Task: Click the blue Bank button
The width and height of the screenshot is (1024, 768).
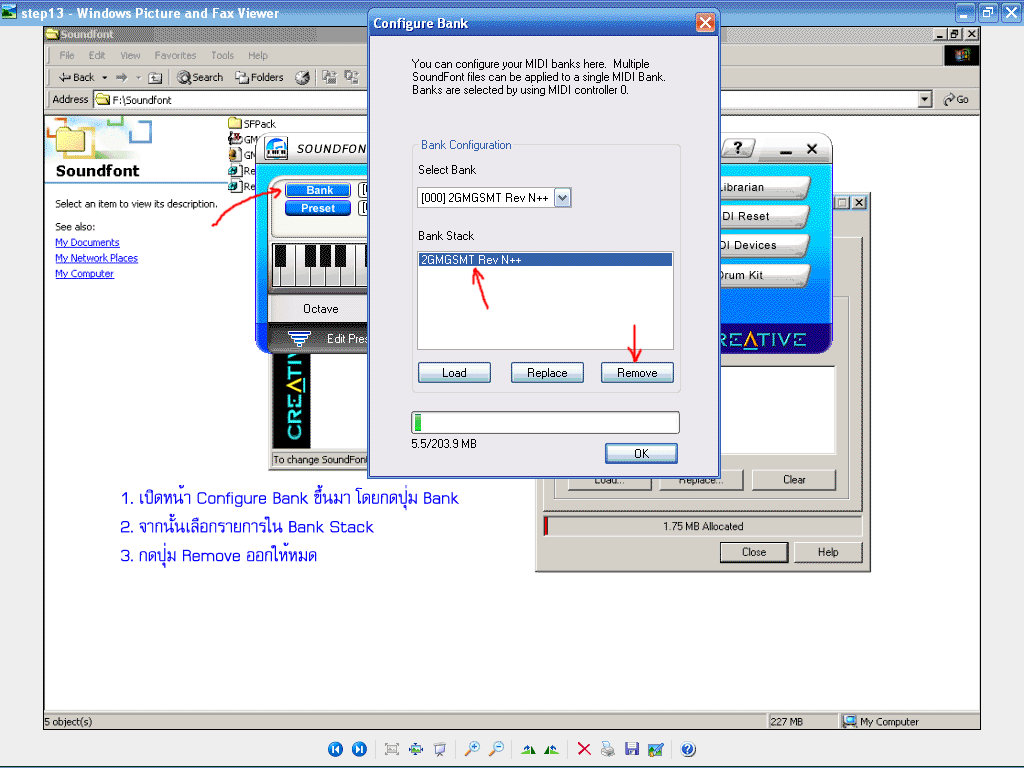Action: point(318,190)
